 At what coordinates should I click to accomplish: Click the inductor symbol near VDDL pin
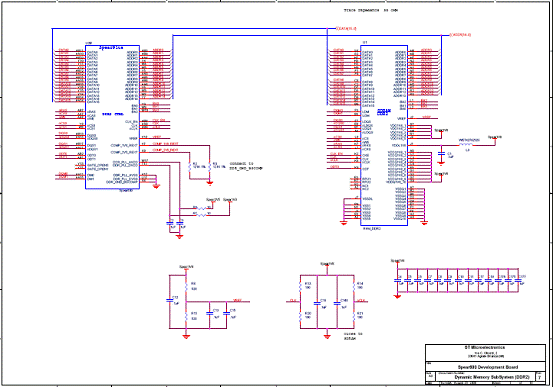tap(467, 145)
